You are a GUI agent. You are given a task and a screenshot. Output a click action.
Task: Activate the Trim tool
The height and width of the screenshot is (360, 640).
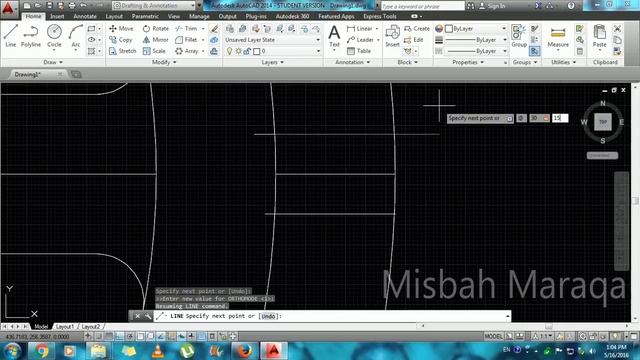pyautogui.click(x=186, y=29)
